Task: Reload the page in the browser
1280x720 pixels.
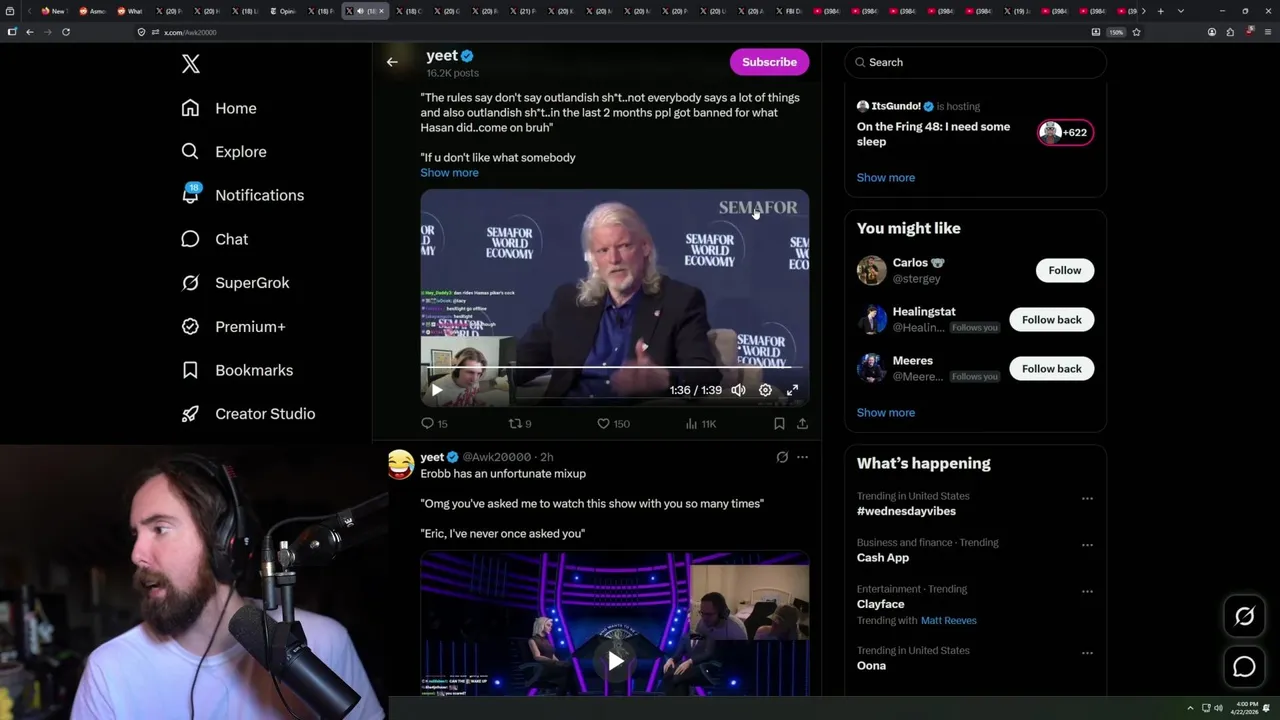Action: (66, 32)
